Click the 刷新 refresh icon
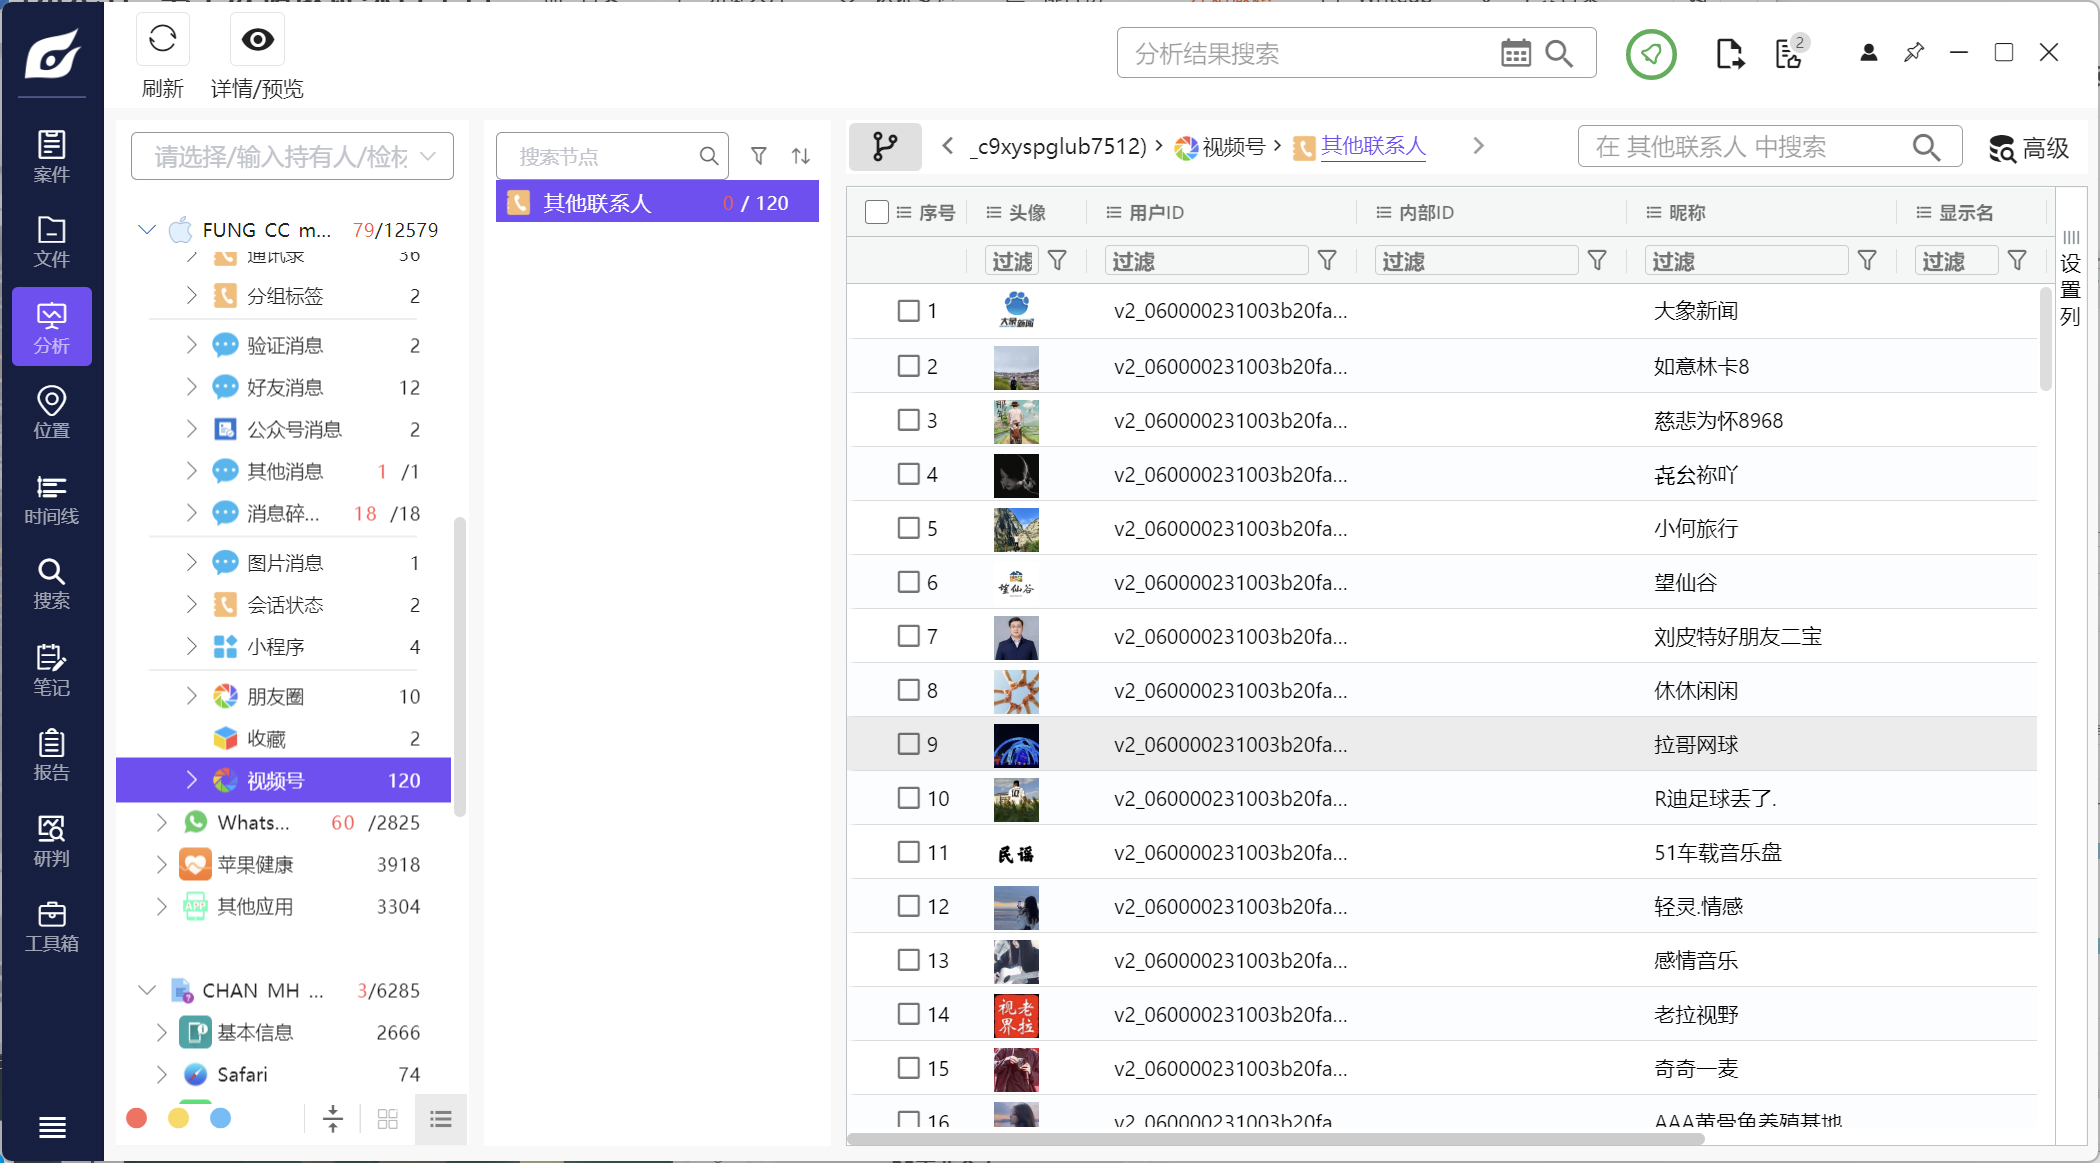 point(162,40)
